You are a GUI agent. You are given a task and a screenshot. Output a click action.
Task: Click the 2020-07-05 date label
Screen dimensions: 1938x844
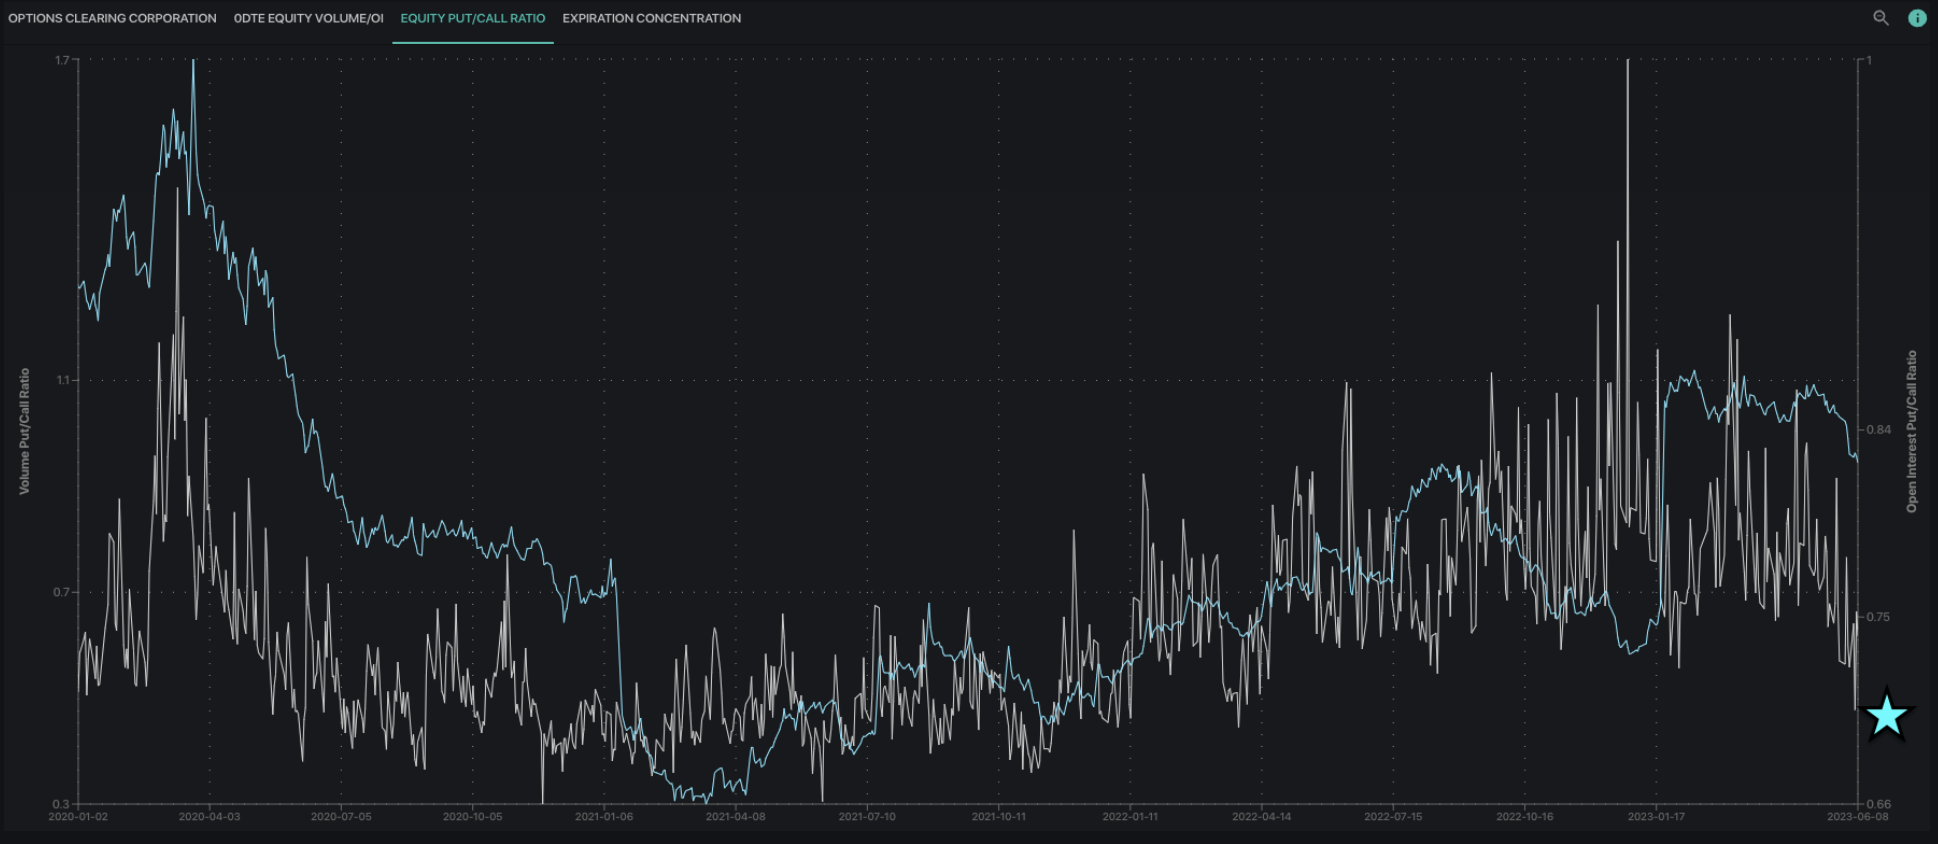coord(341,817)
